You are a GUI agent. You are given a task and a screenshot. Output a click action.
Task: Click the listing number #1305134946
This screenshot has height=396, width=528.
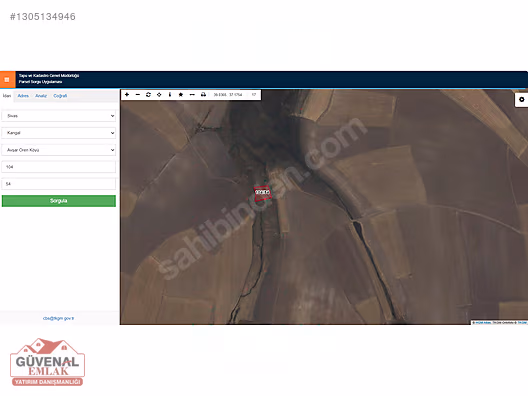click(x=43, y=17)
